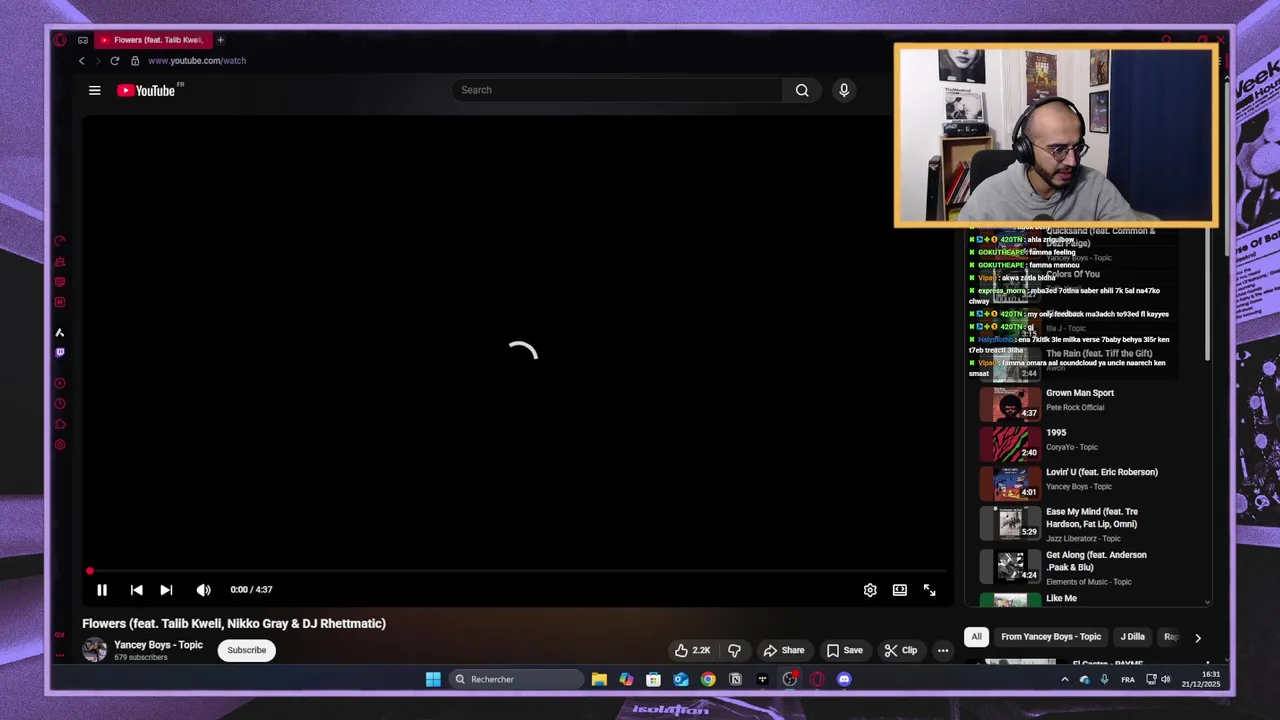Screen dimensions: 1280x720
Task: Skip to next video in player
Action: tap(166, 590)
